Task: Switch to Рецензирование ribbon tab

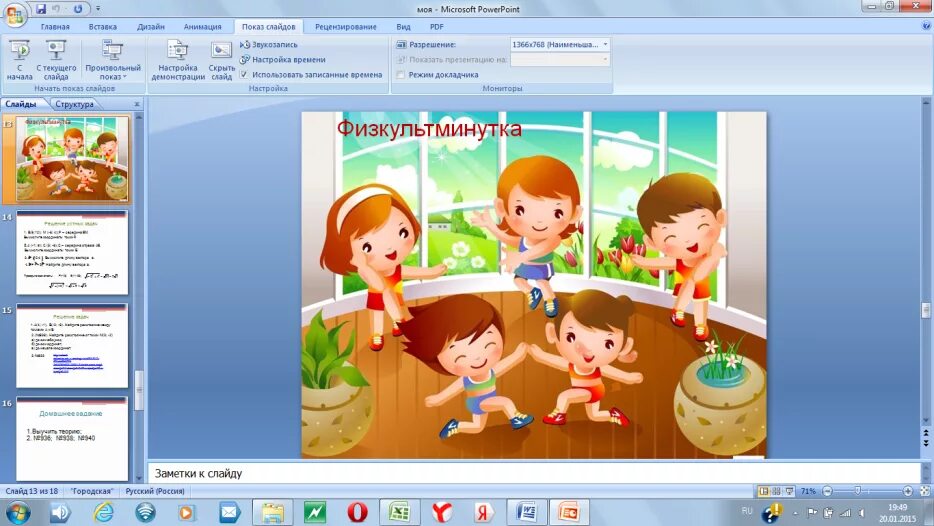Action: [x=345, y=27]
